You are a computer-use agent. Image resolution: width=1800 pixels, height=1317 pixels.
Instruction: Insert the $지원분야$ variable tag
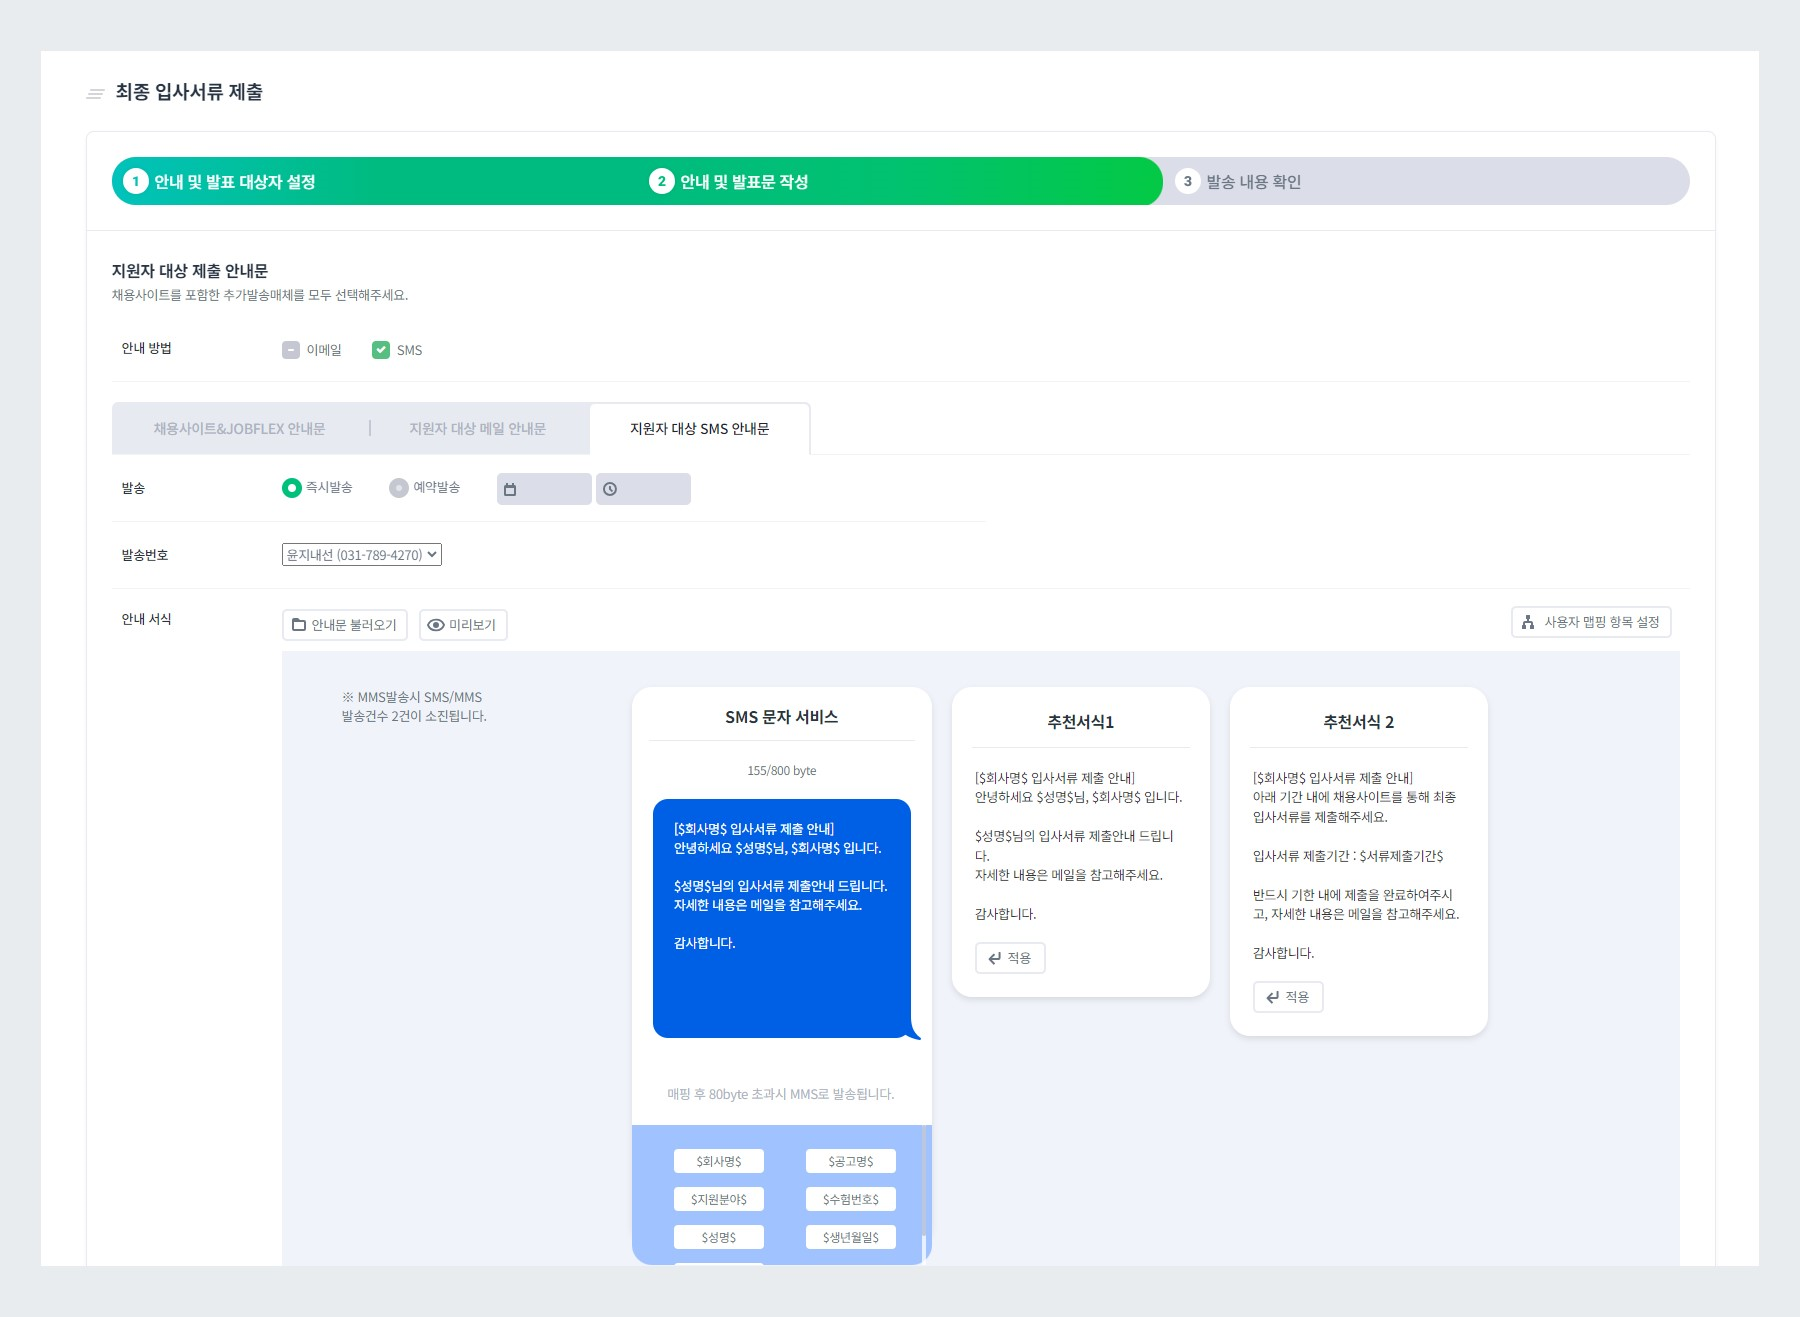[x=719, y=1199]
